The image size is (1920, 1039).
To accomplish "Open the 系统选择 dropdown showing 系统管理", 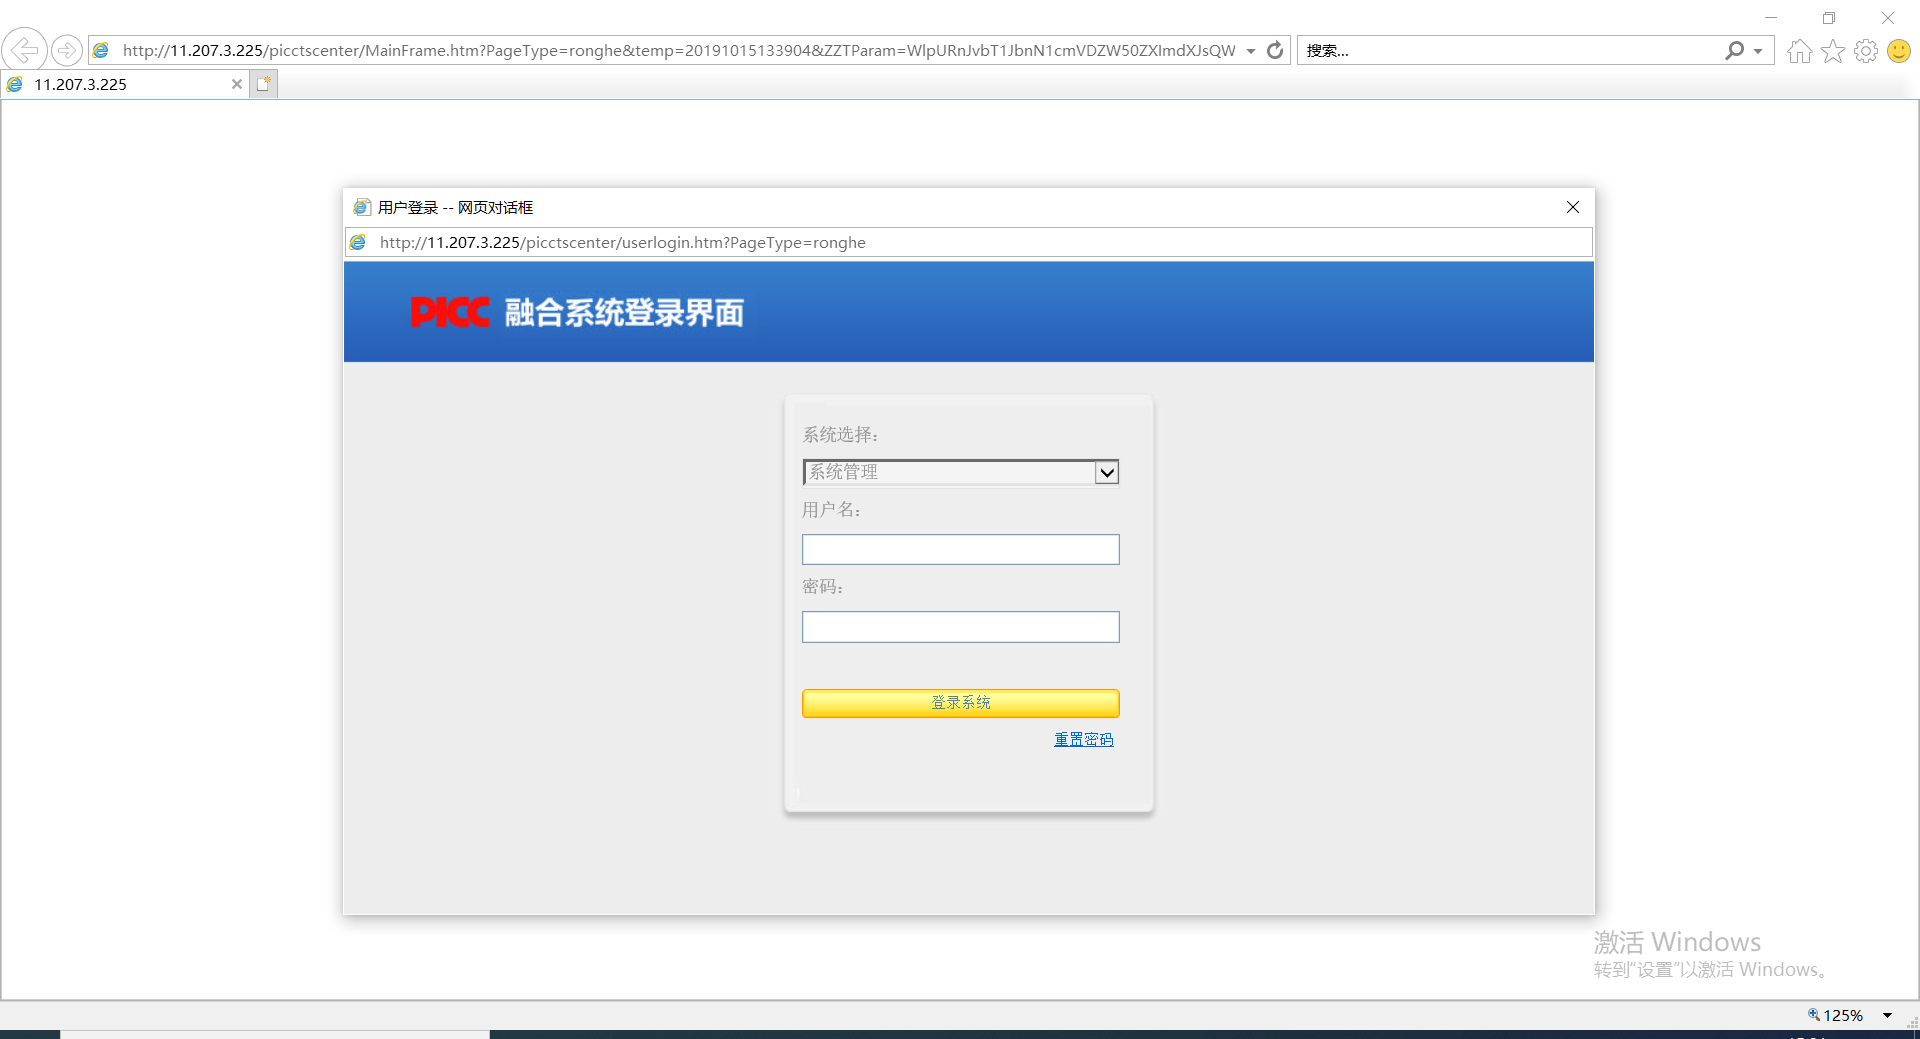I will coord(961,472).
